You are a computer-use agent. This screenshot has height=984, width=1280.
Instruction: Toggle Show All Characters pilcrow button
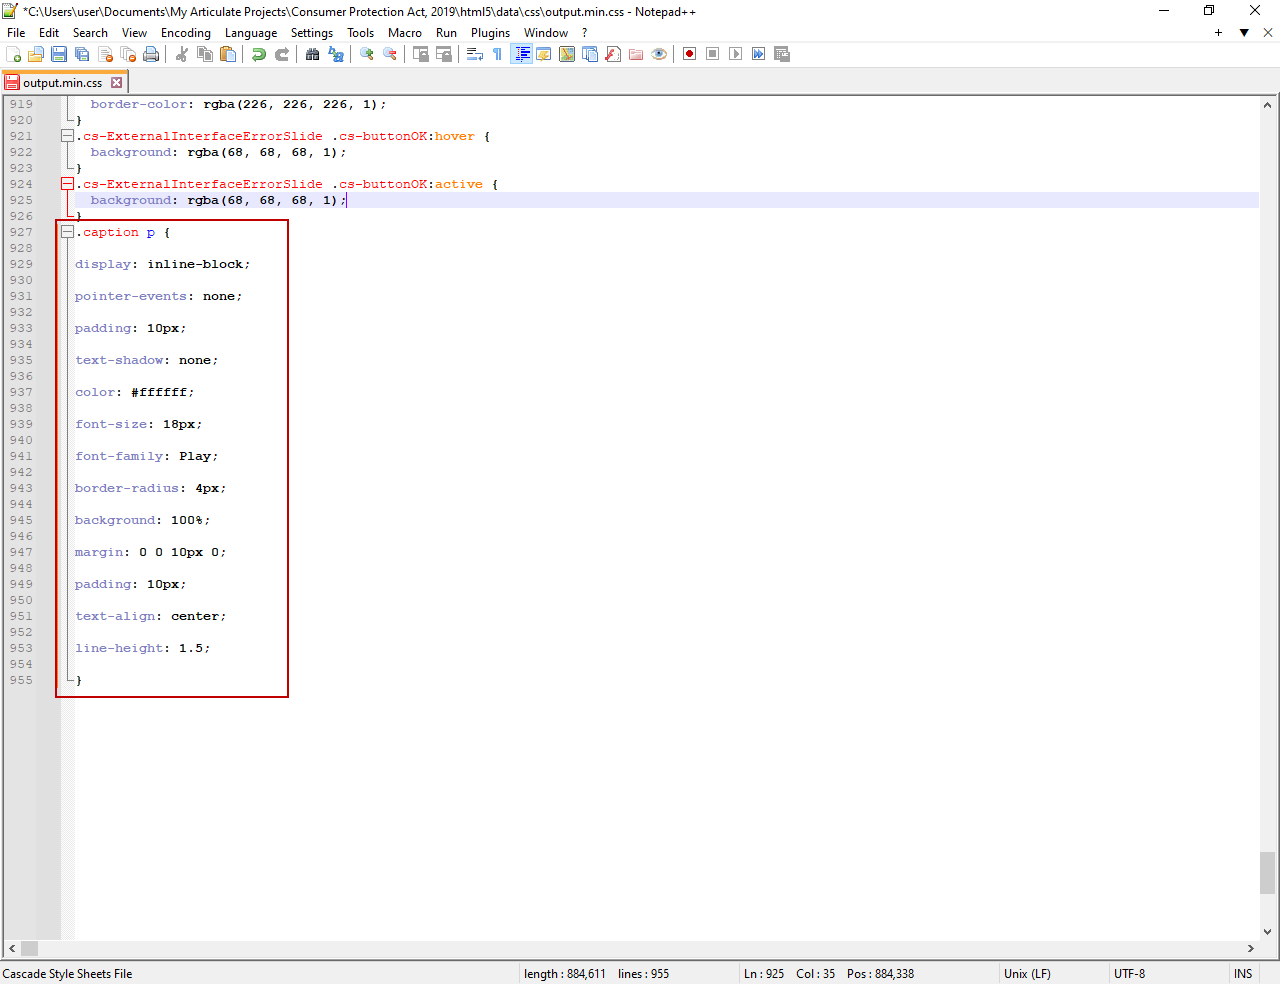pos(497,54)
